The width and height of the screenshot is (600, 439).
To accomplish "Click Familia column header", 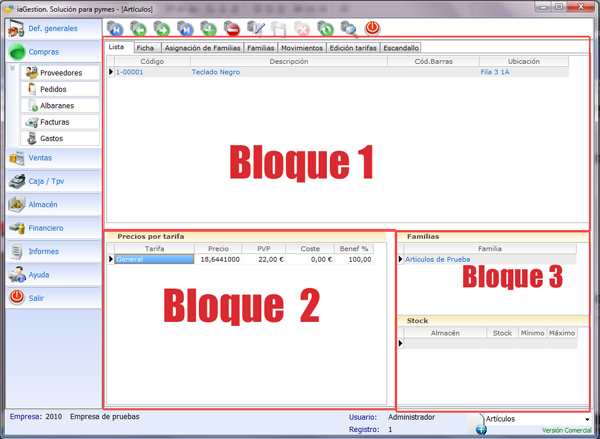I will coord(490,249).
